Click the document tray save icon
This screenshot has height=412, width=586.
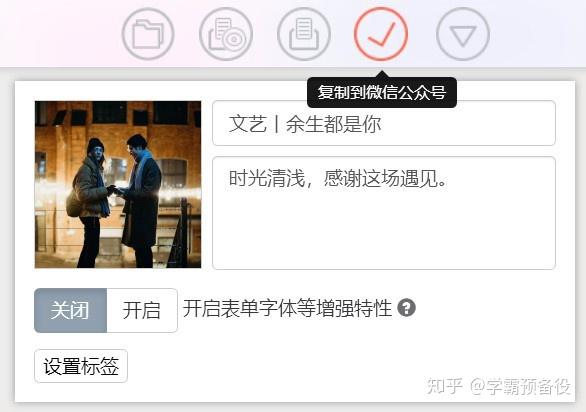click(304, 34)
